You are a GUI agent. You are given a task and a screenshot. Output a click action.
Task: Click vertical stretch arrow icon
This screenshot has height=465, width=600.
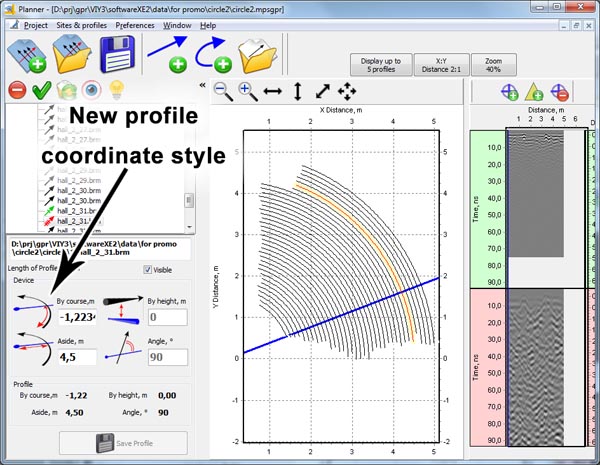(x=297, y=91)
